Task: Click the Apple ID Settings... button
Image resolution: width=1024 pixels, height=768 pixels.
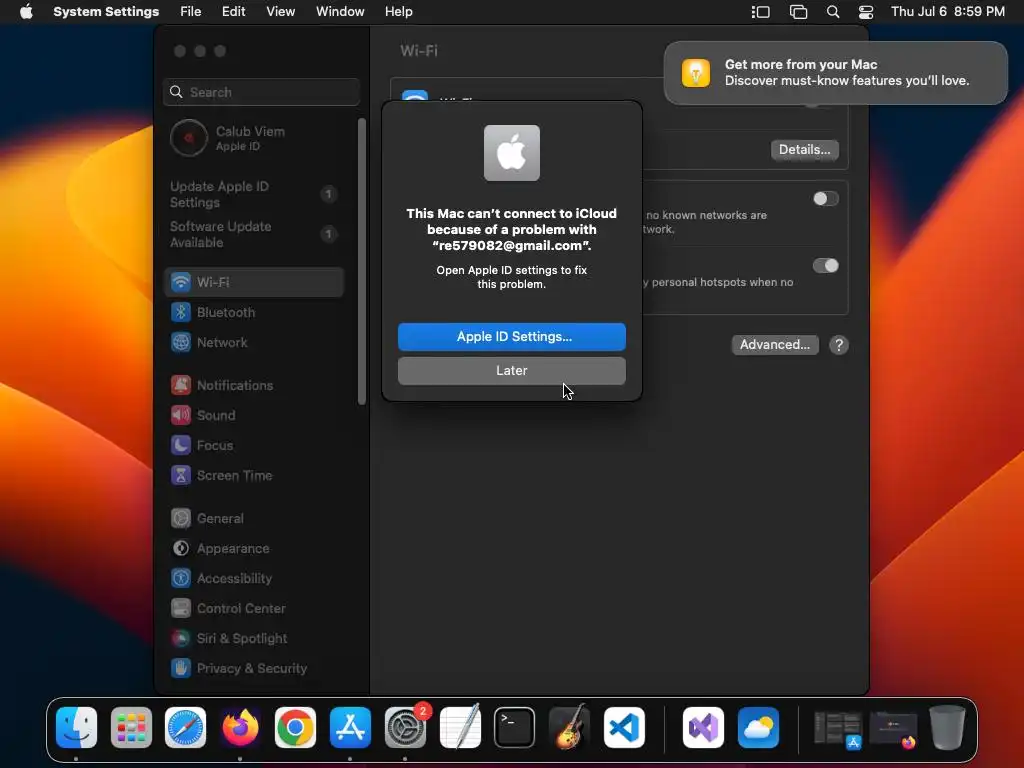Action: pyautogui.click(x=512, y=337)
